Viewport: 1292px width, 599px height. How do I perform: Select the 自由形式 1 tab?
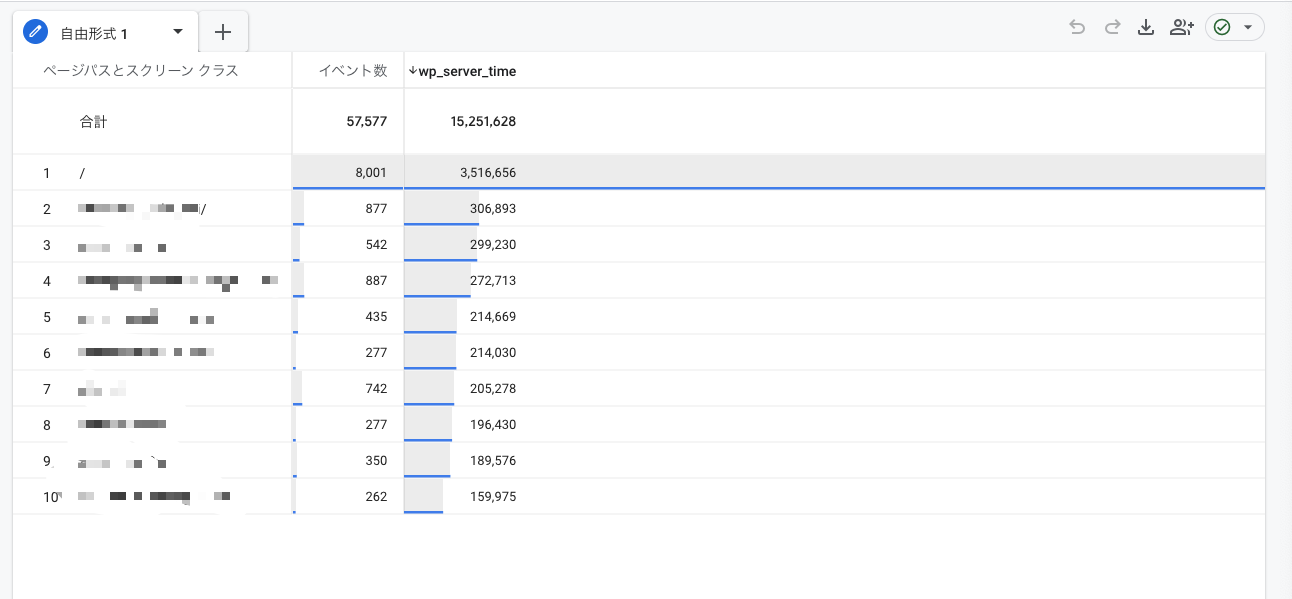point(94,33)
